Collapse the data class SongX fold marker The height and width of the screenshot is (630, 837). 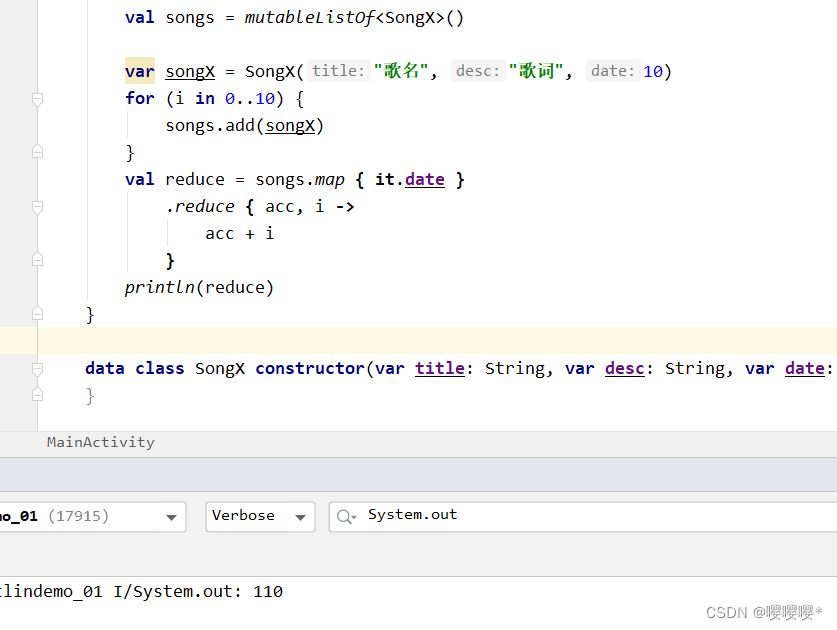point(37,368)
